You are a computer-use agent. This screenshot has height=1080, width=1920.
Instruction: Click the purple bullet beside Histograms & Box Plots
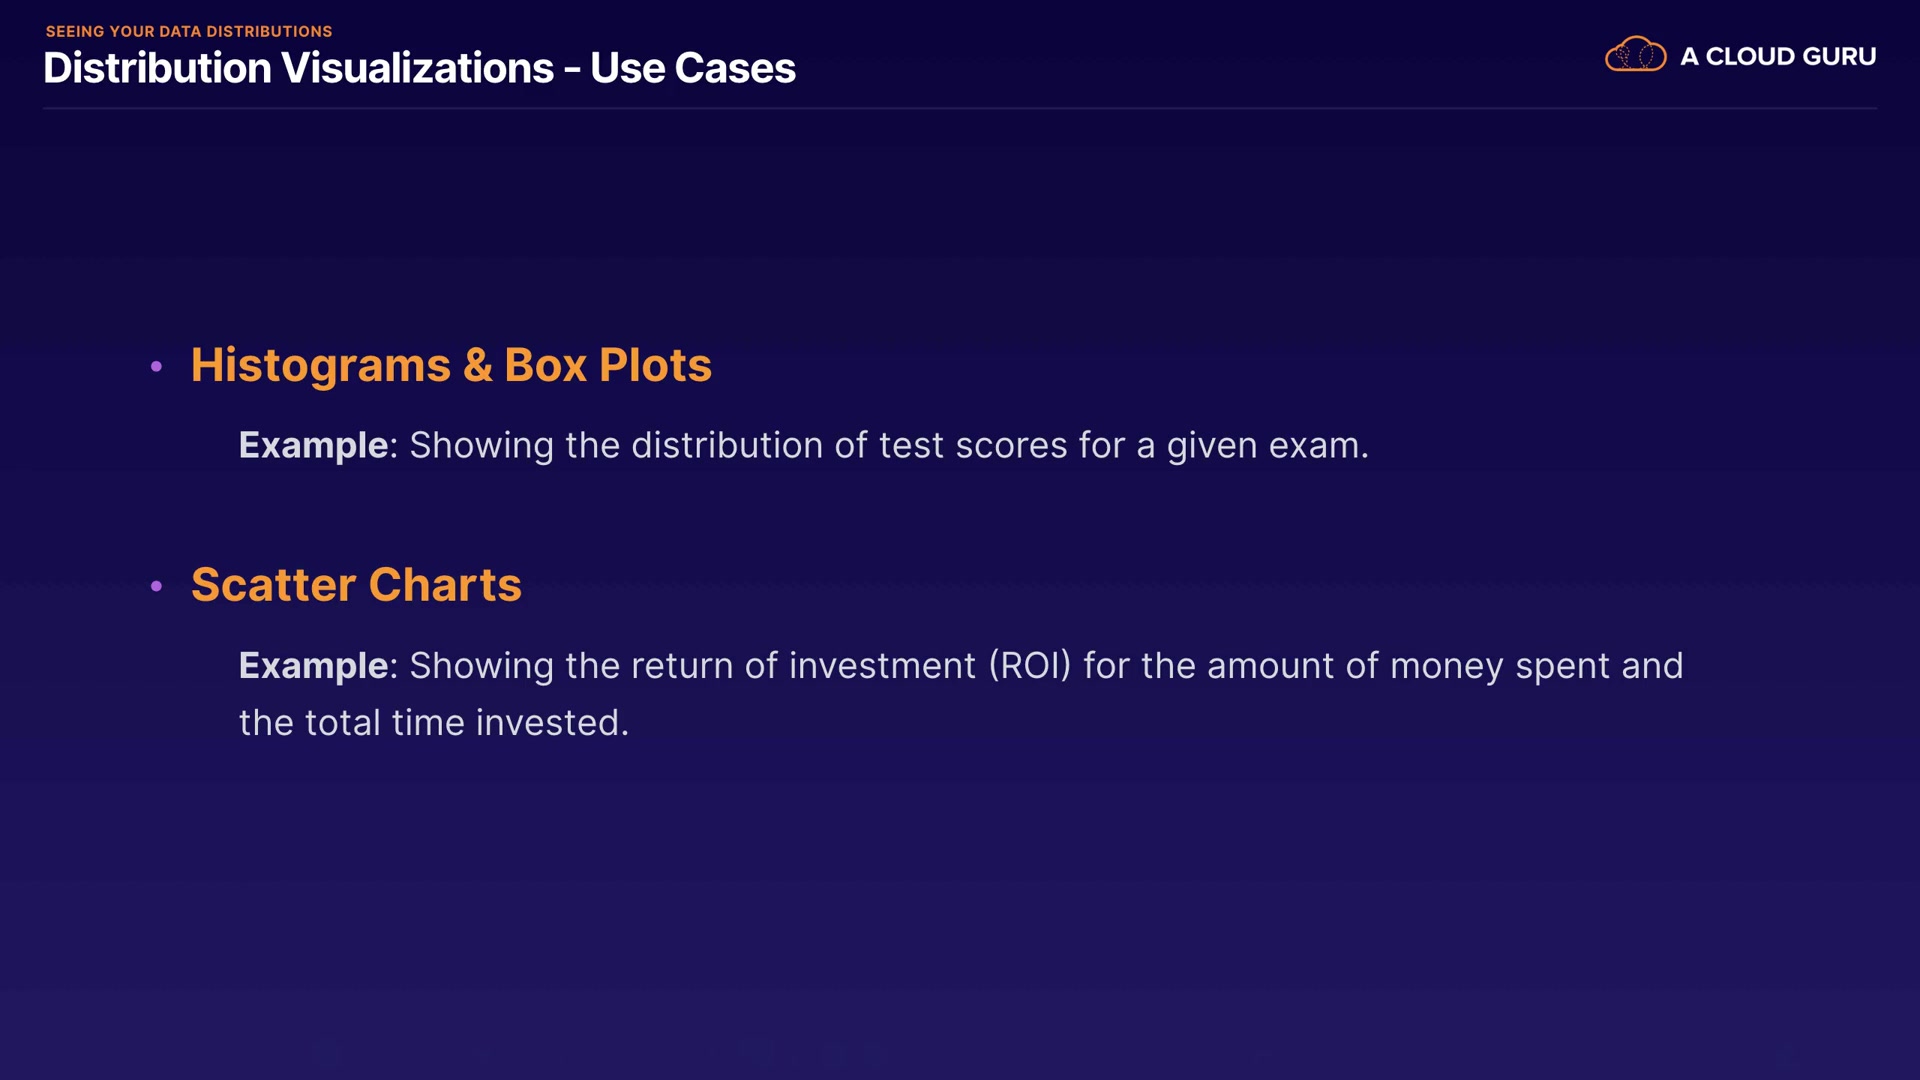(156, 367)
